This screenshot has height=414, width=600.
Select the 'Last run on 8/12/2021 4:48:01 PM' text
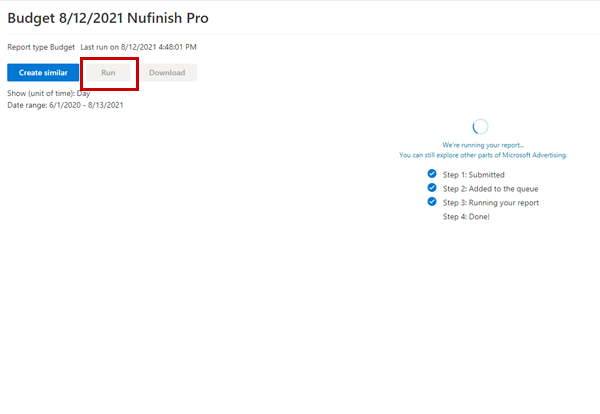pyautogui.click(x=139, y=47)
